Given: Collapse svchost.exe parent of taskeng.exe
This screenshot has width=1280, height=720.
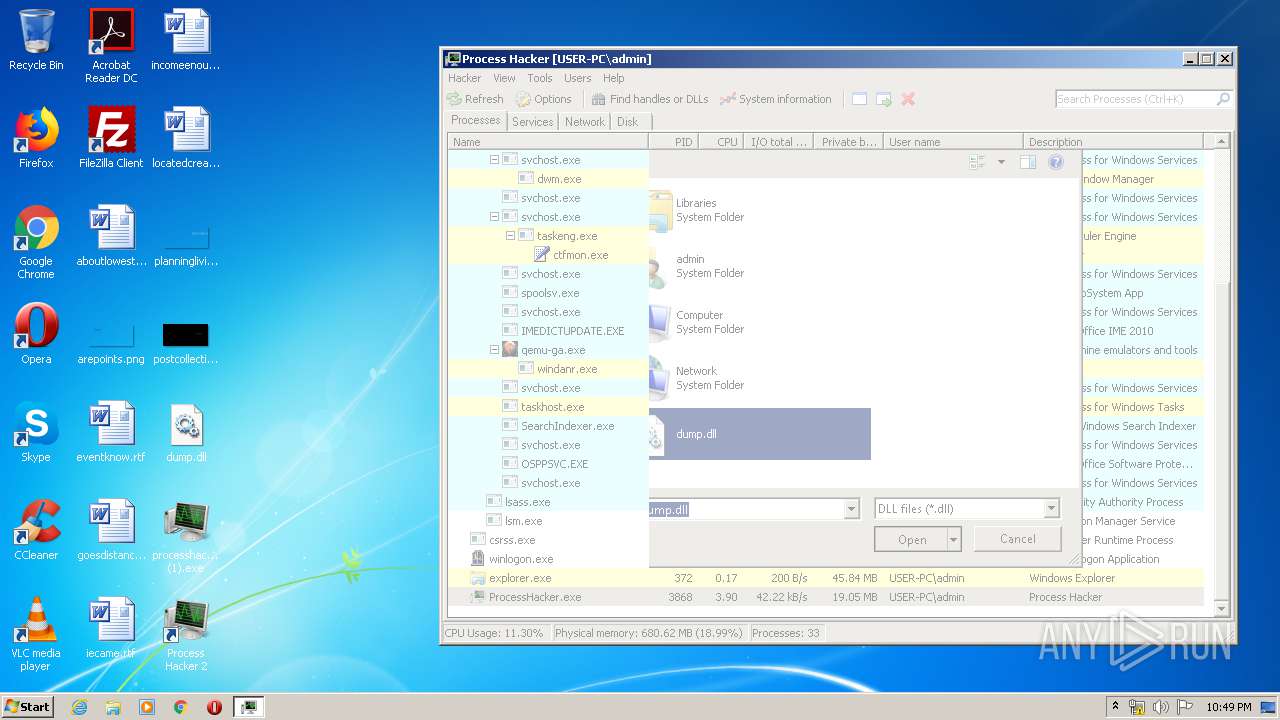Looking at the screenshot, I should click(494, 217).
